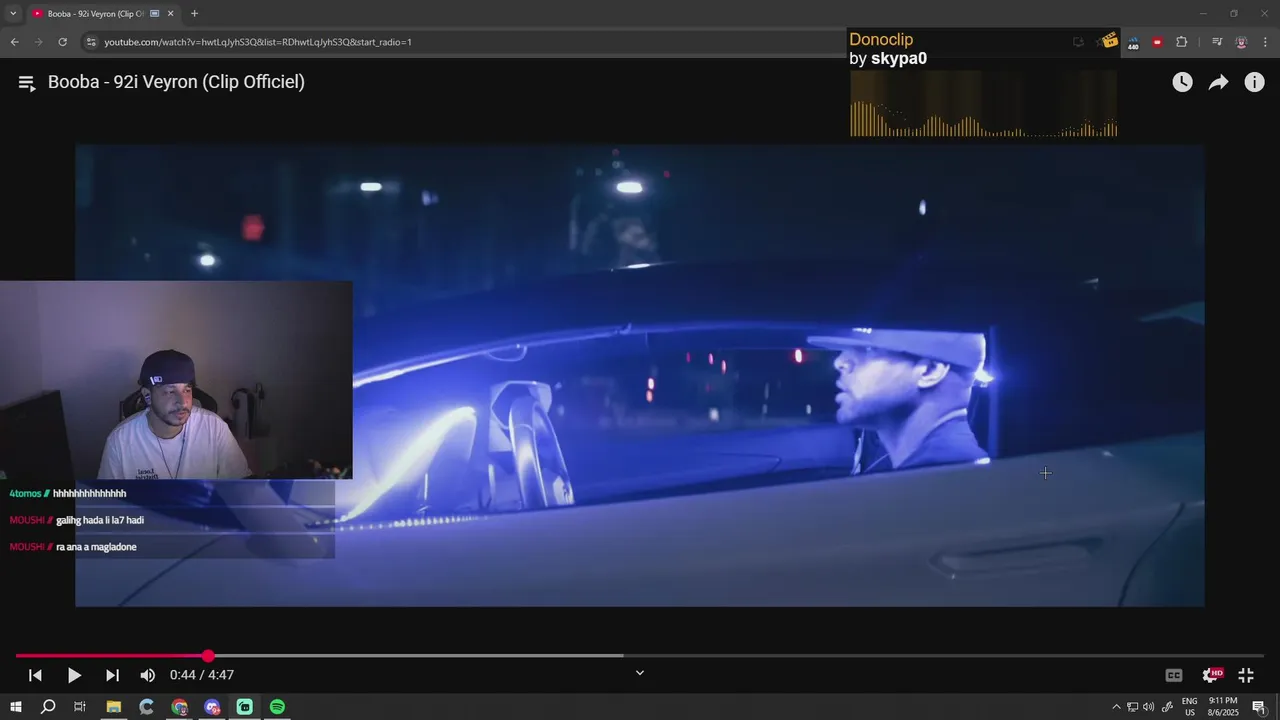The height and width of the screenshot is (720, 1280).
Task: Skip to the previous video
Action: pos(35,675)
